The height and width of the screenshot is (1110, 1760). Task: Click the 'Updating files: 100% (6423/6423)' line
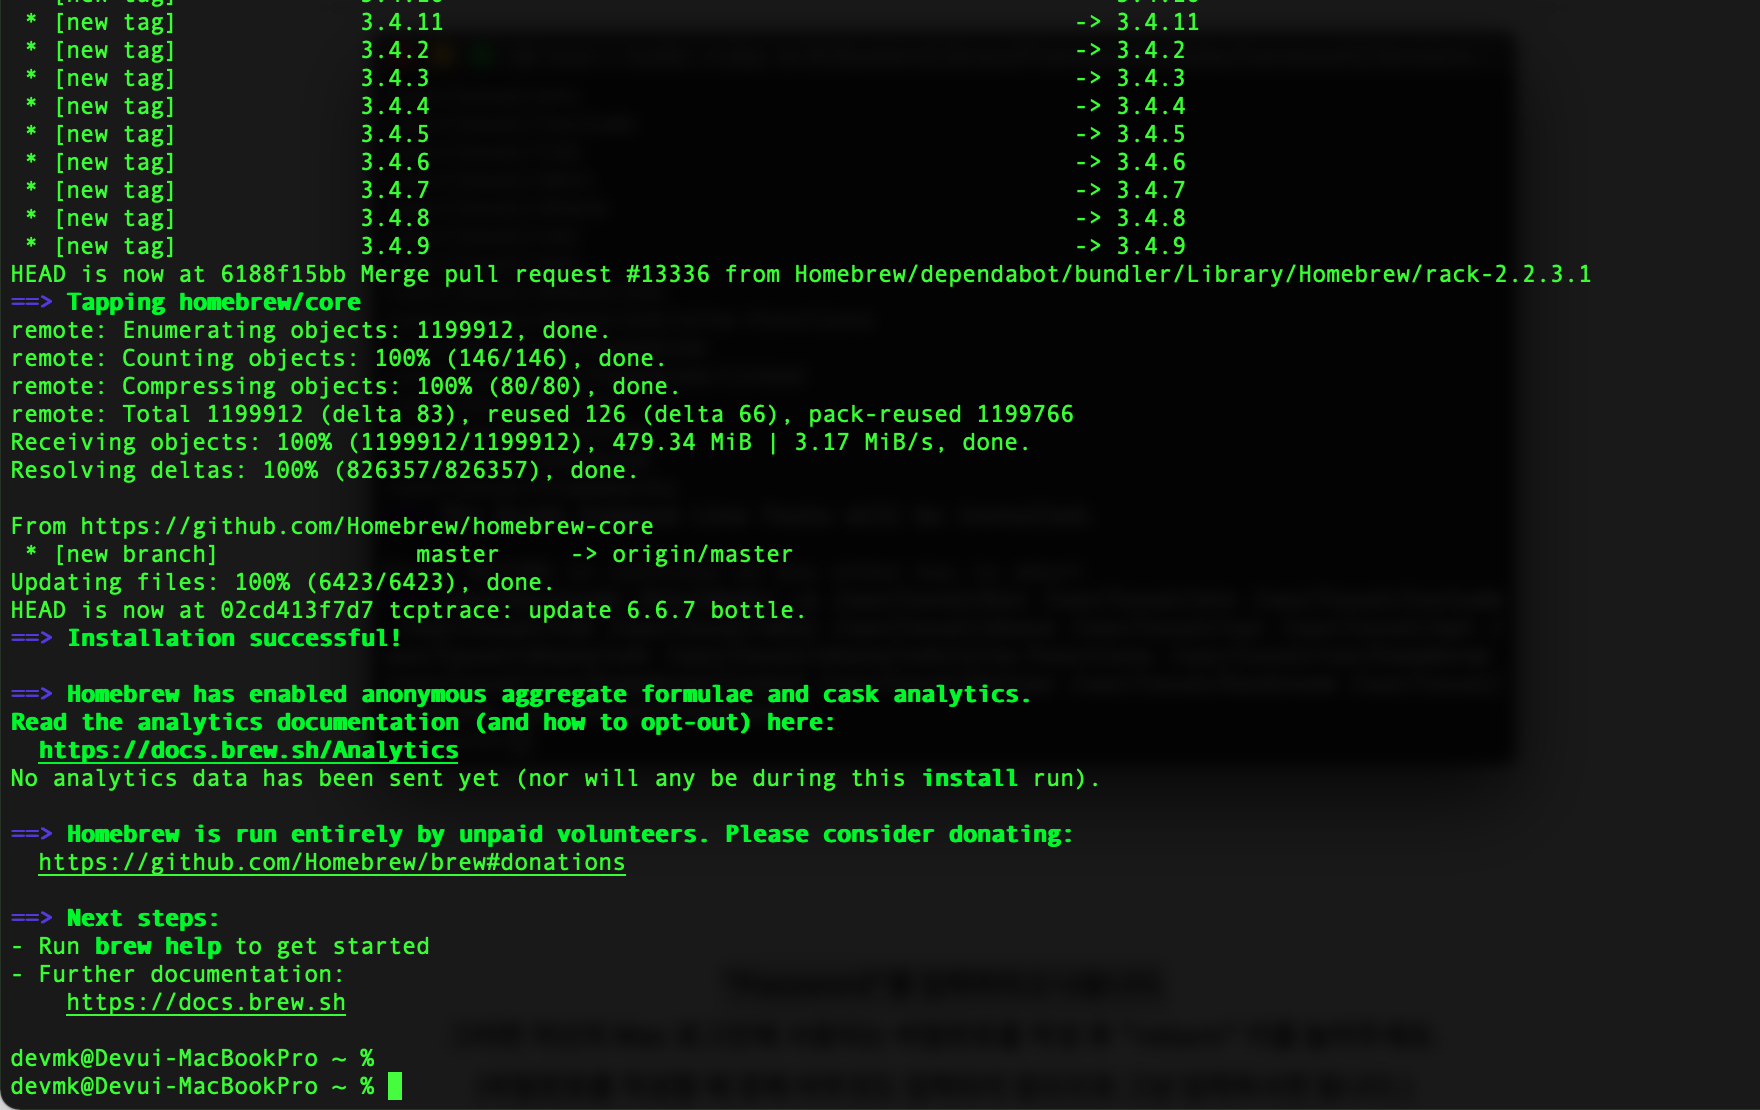click(x=282, y=582)
